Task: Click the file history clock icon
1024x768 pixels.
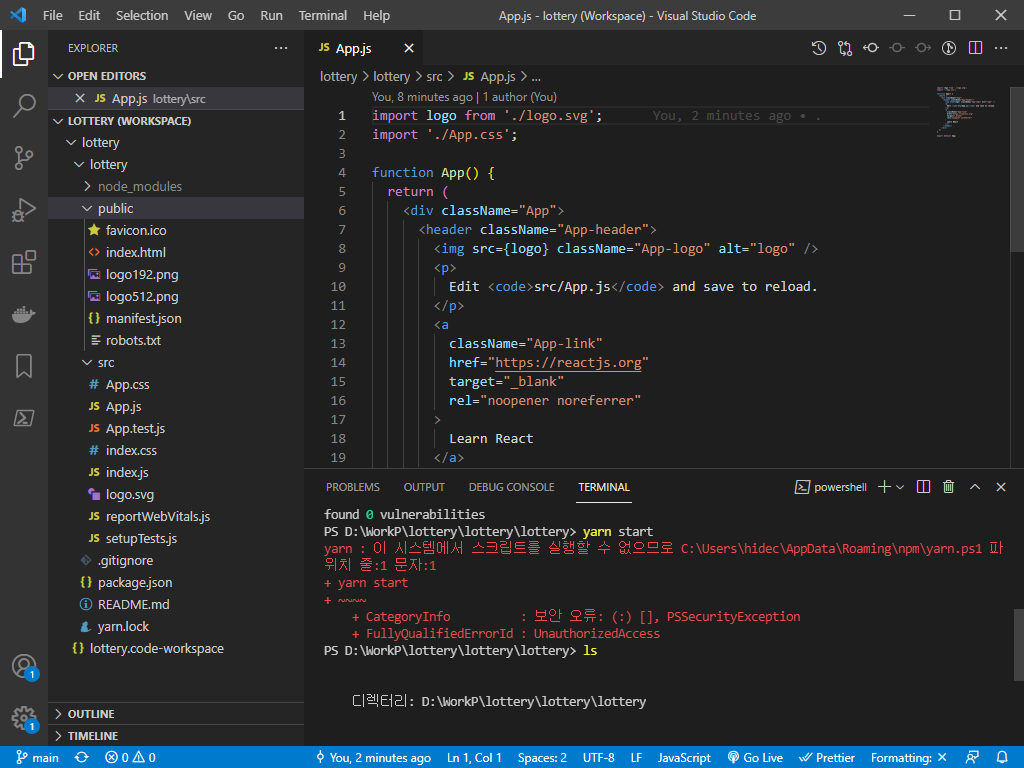Action: (819, 48)
